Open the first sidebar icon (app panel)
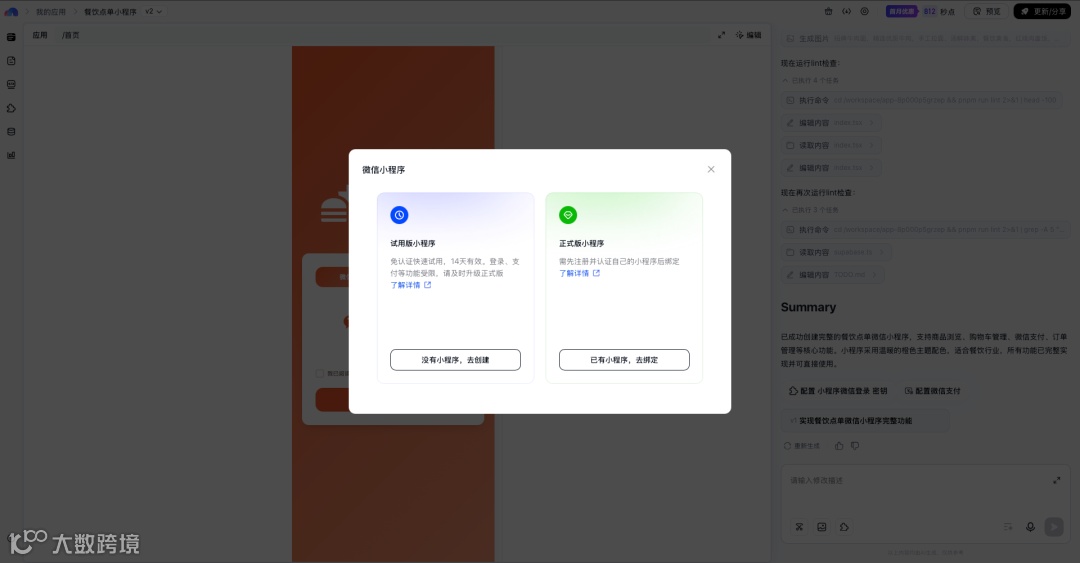Screen dimensions: 1080x563 click(x=11, y=37)
